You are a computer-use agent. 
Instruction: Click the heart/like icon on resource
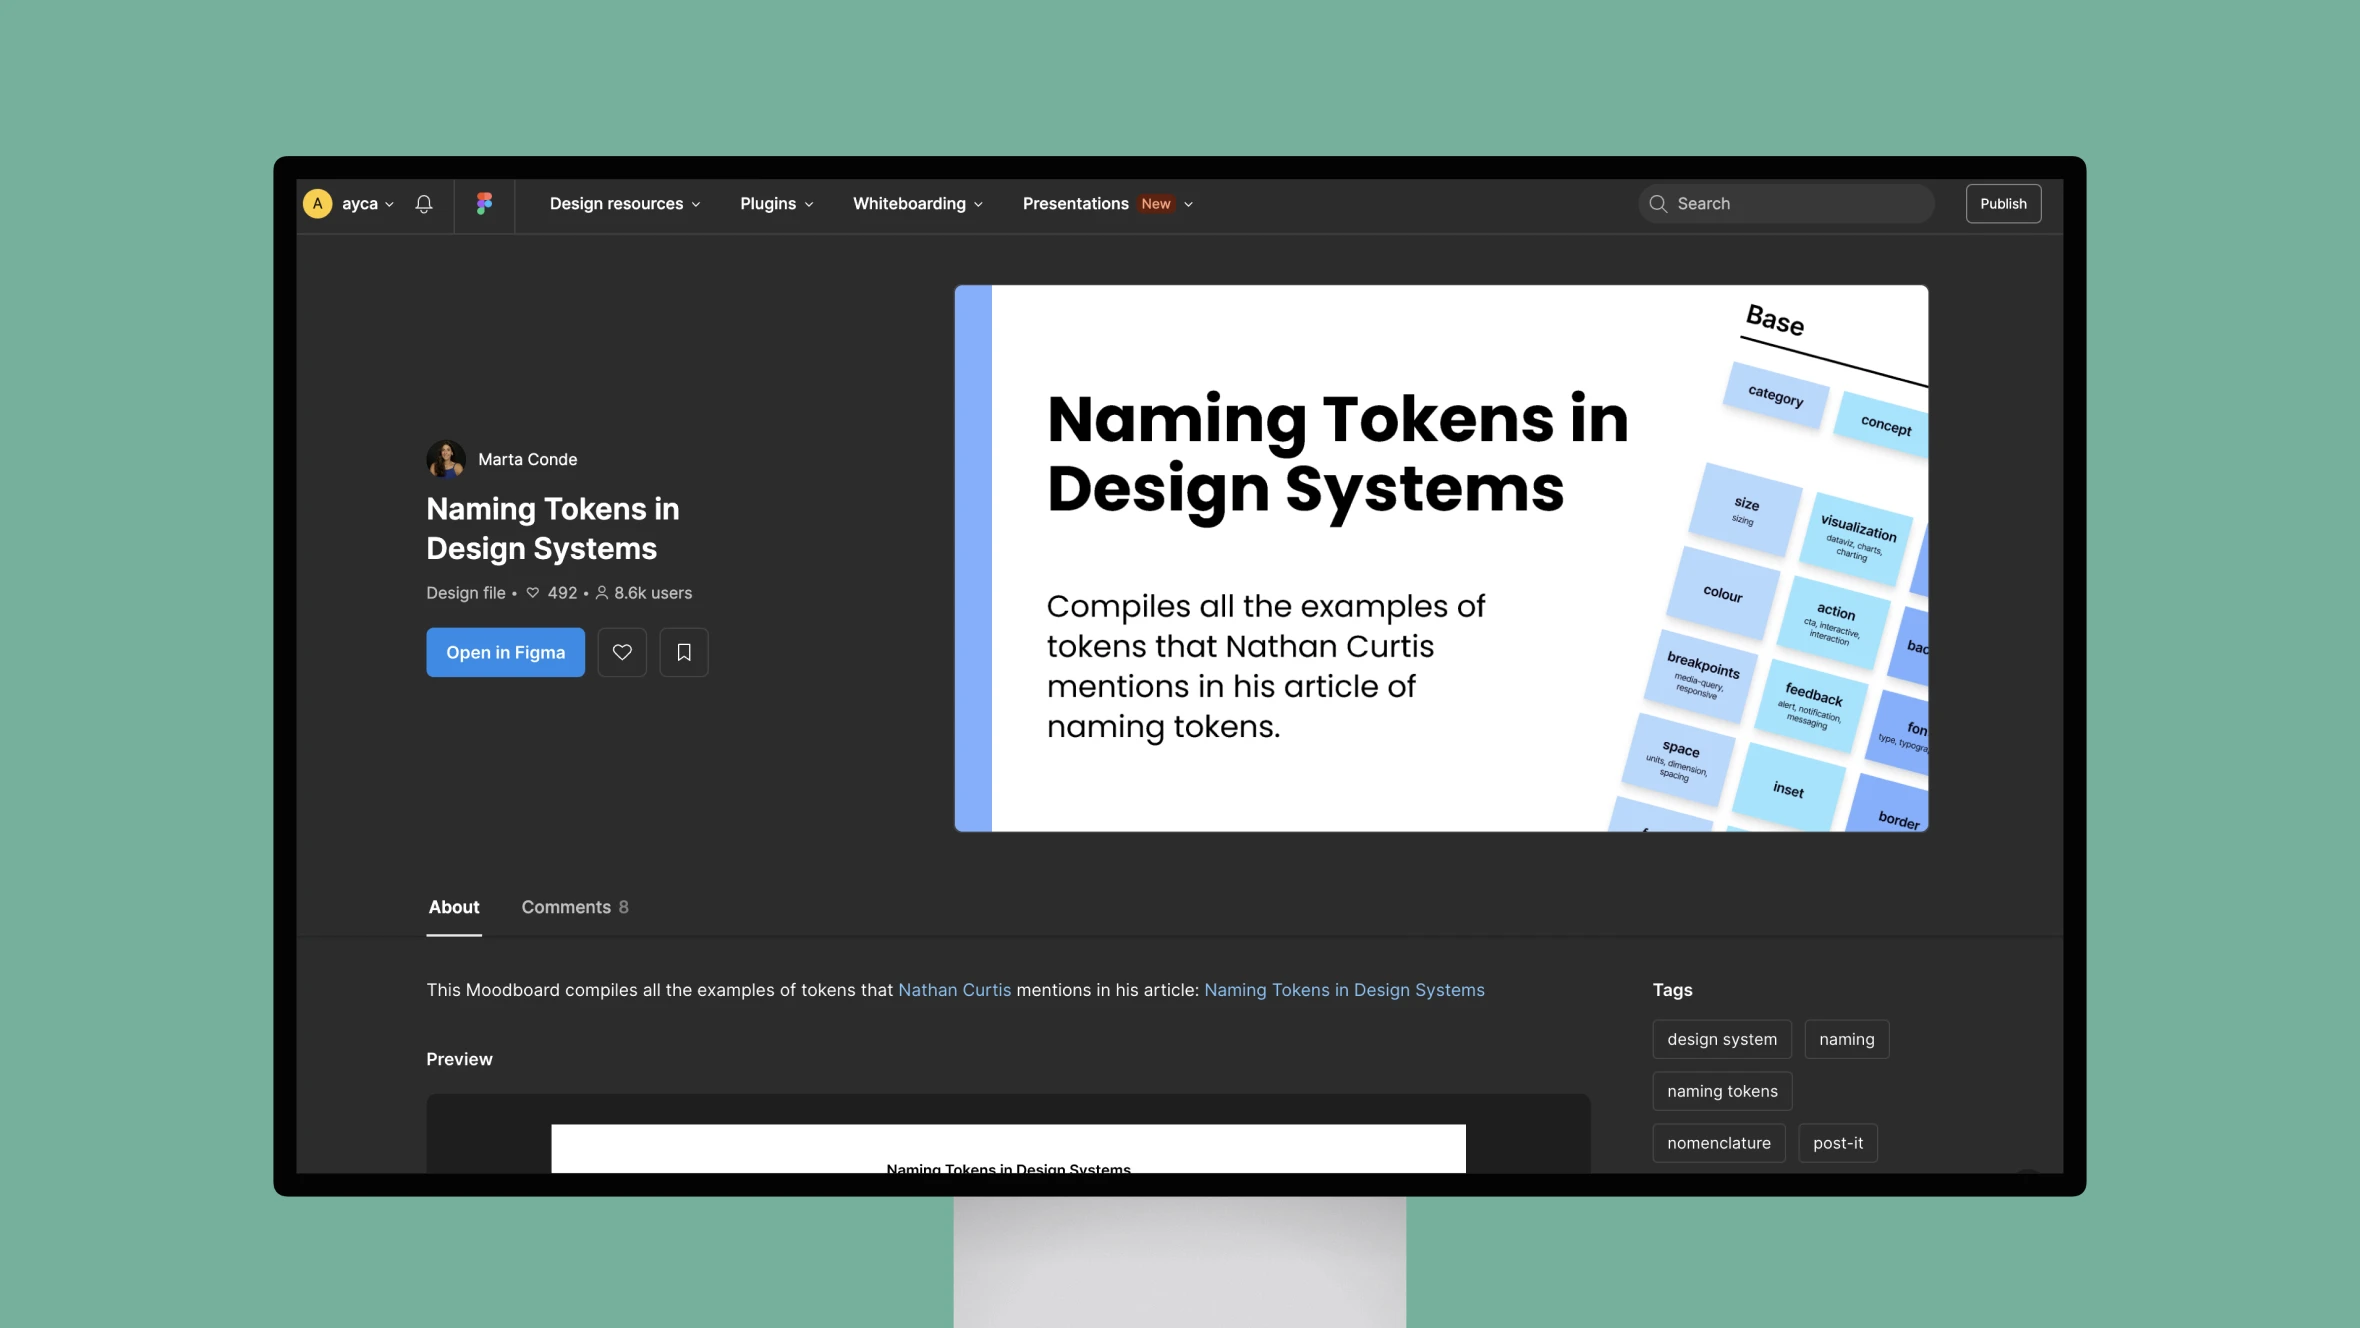[621, 652]
